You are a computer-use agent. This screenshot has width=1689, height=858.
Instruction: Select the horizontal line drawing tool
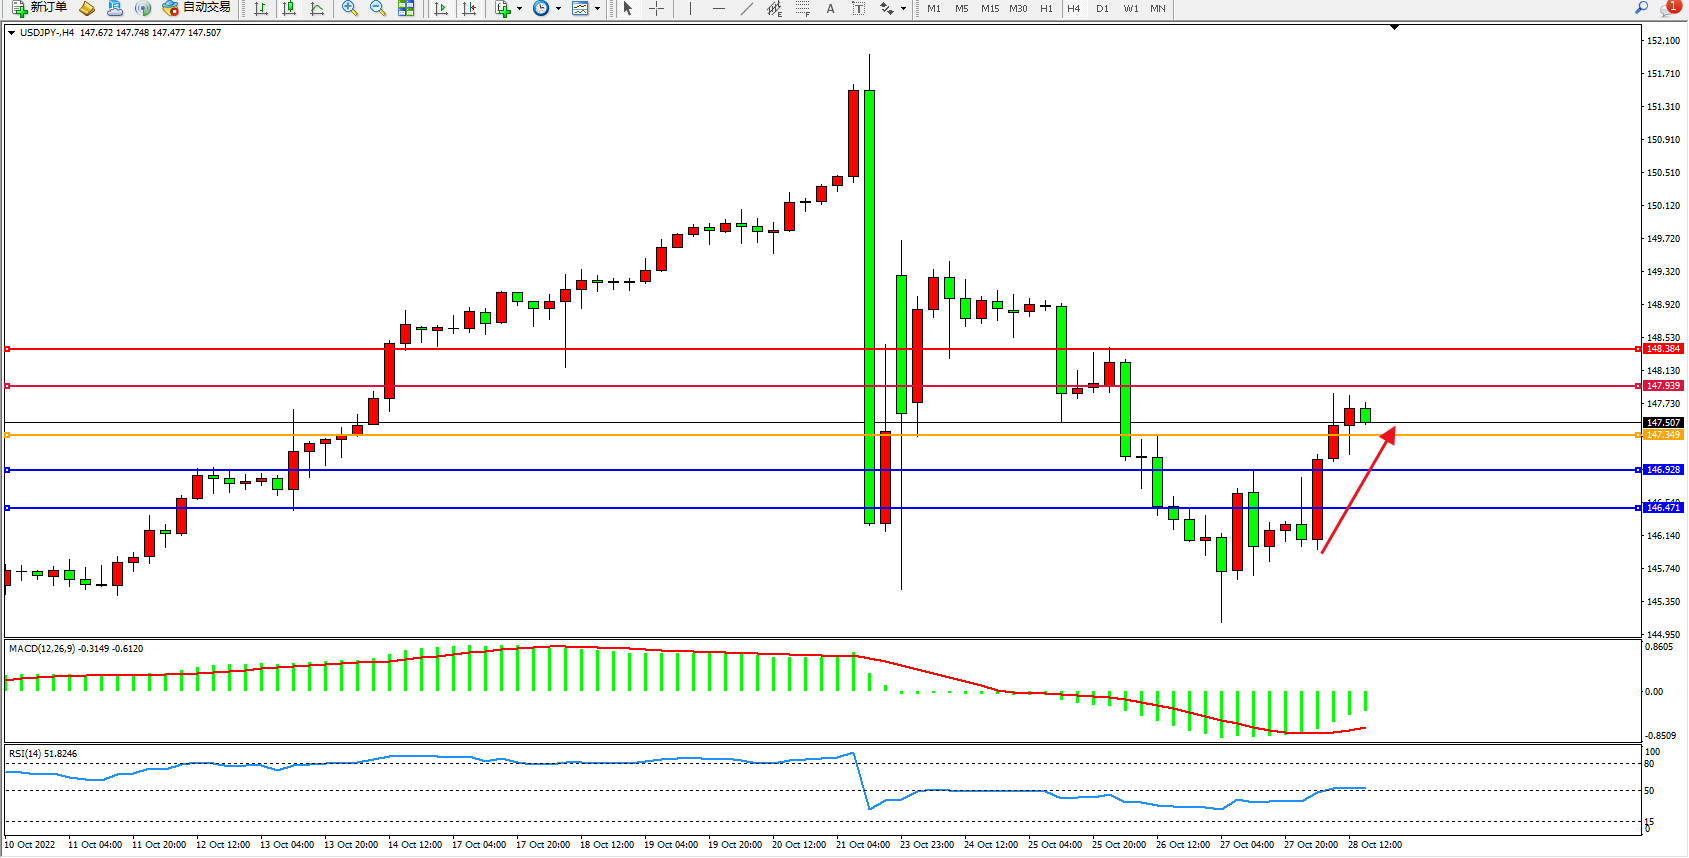pyautogui.click(x=719, y=8)
